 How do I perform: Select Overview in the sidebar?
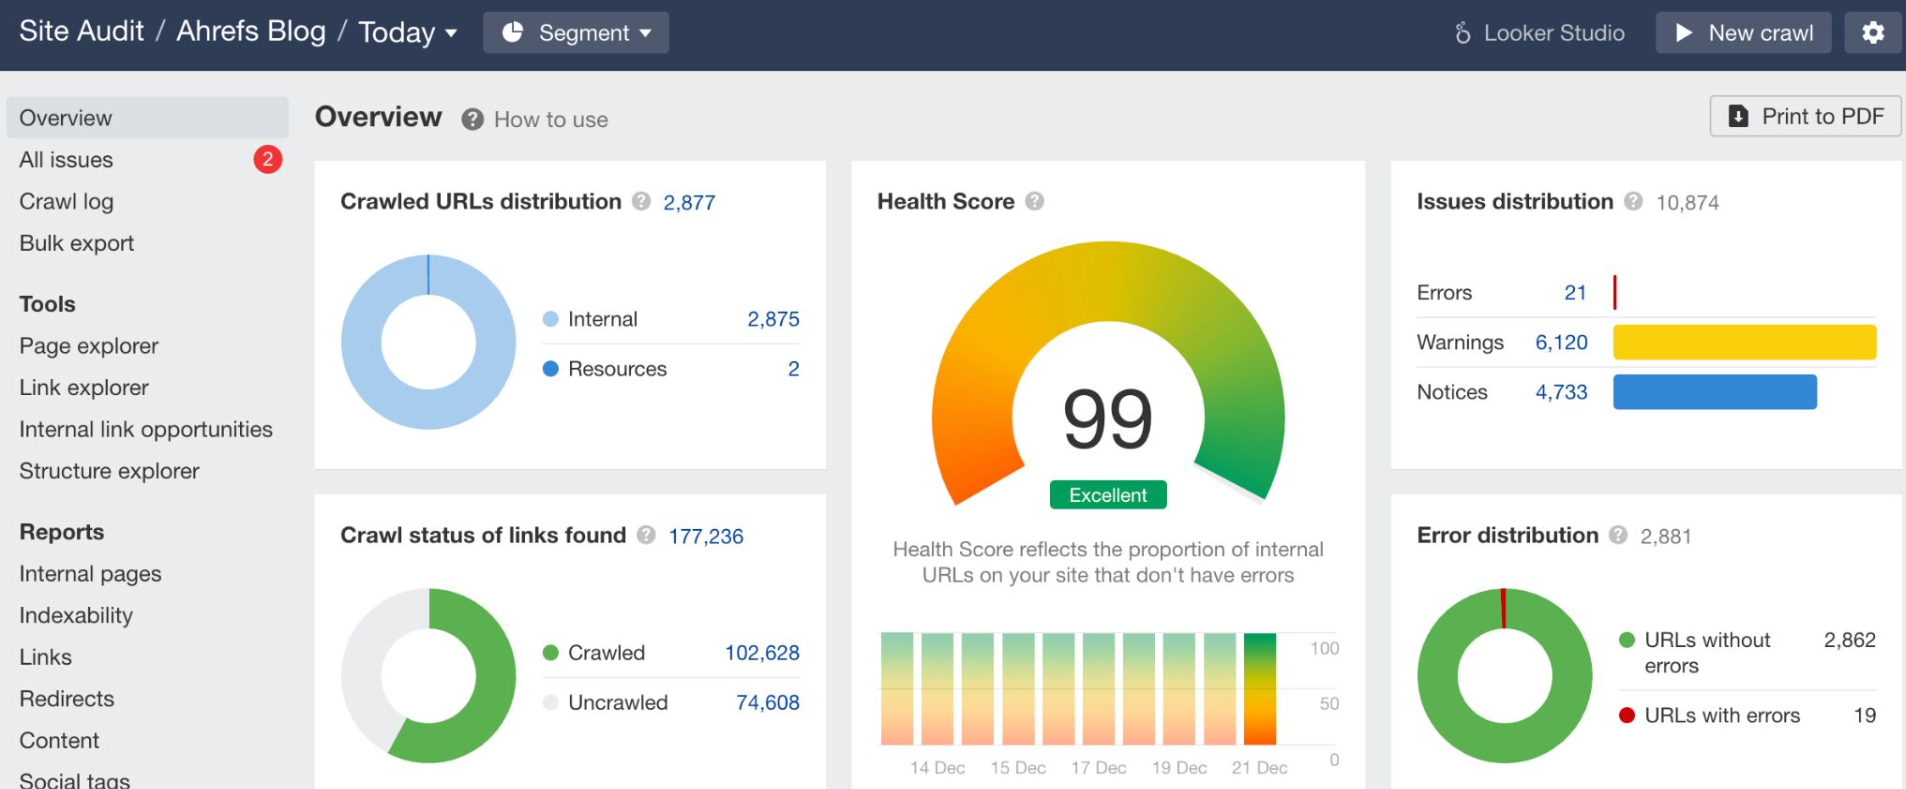tap(147, 118)
